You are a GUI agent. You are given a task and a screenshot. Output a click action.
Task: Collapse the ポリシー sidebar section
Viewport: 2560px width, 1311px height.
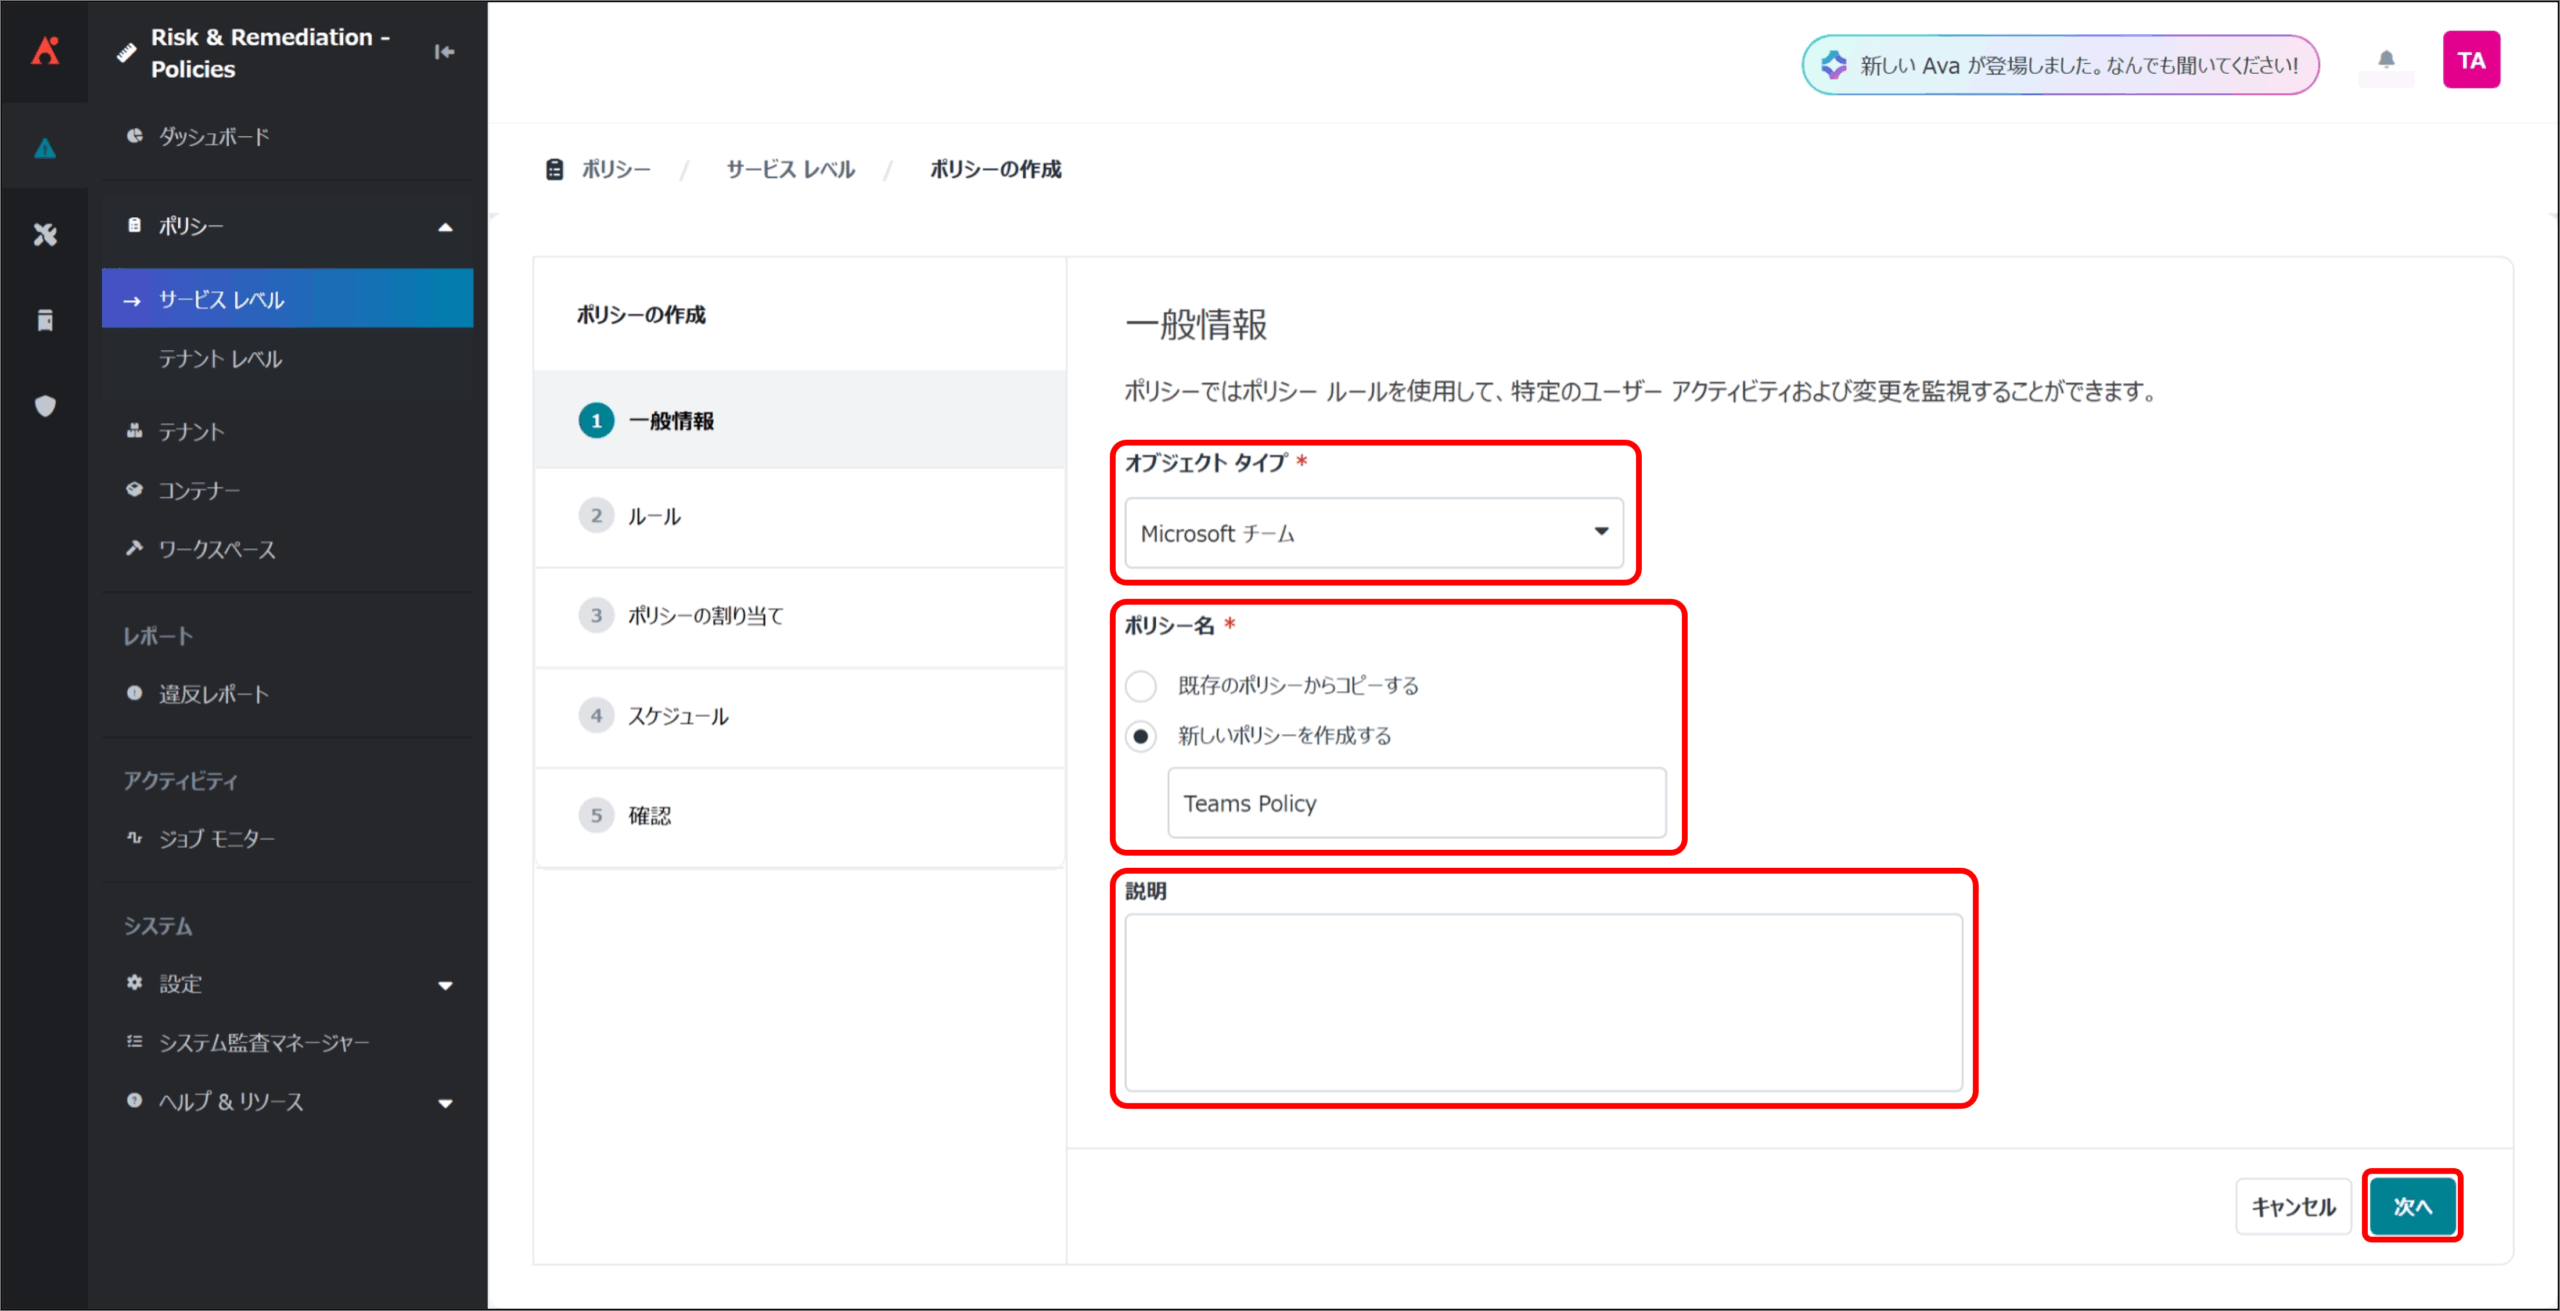[445, 228]
